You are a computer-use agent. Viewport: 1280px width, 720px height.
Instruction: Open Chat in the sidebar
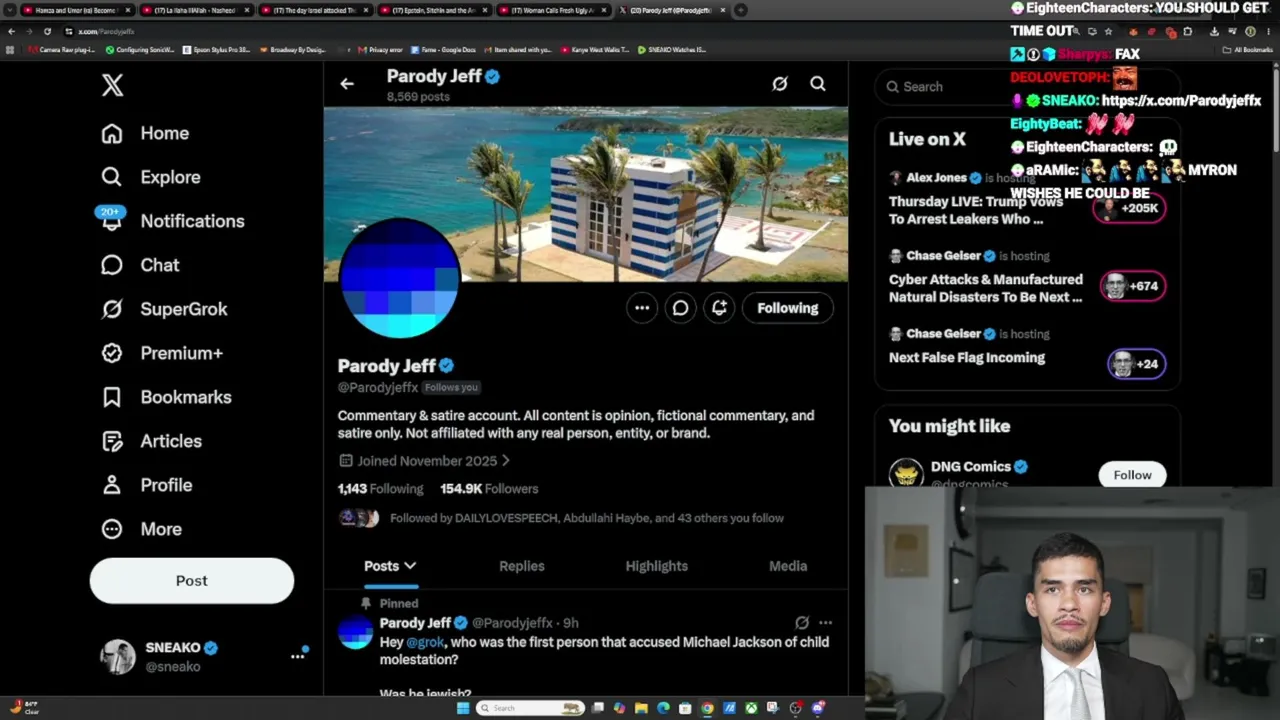pyautogui.click(x=140, y=265)
